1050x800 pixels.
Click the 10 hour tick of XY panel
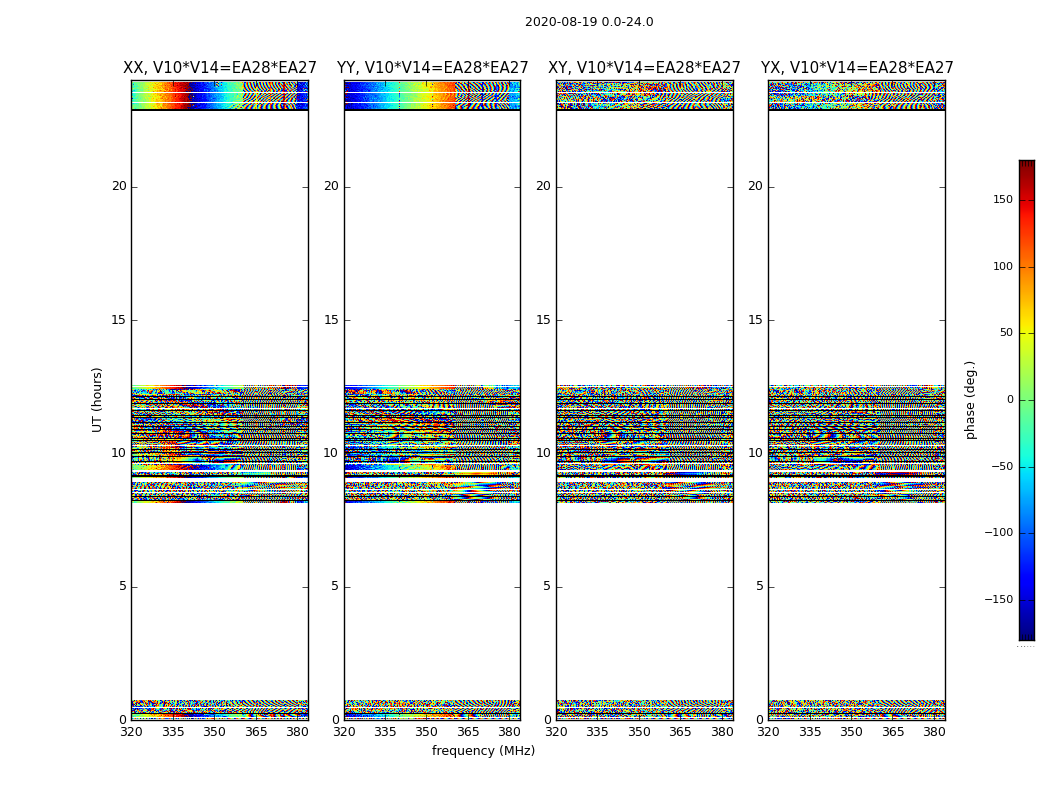pyautogui.click(x=544, y=453)
